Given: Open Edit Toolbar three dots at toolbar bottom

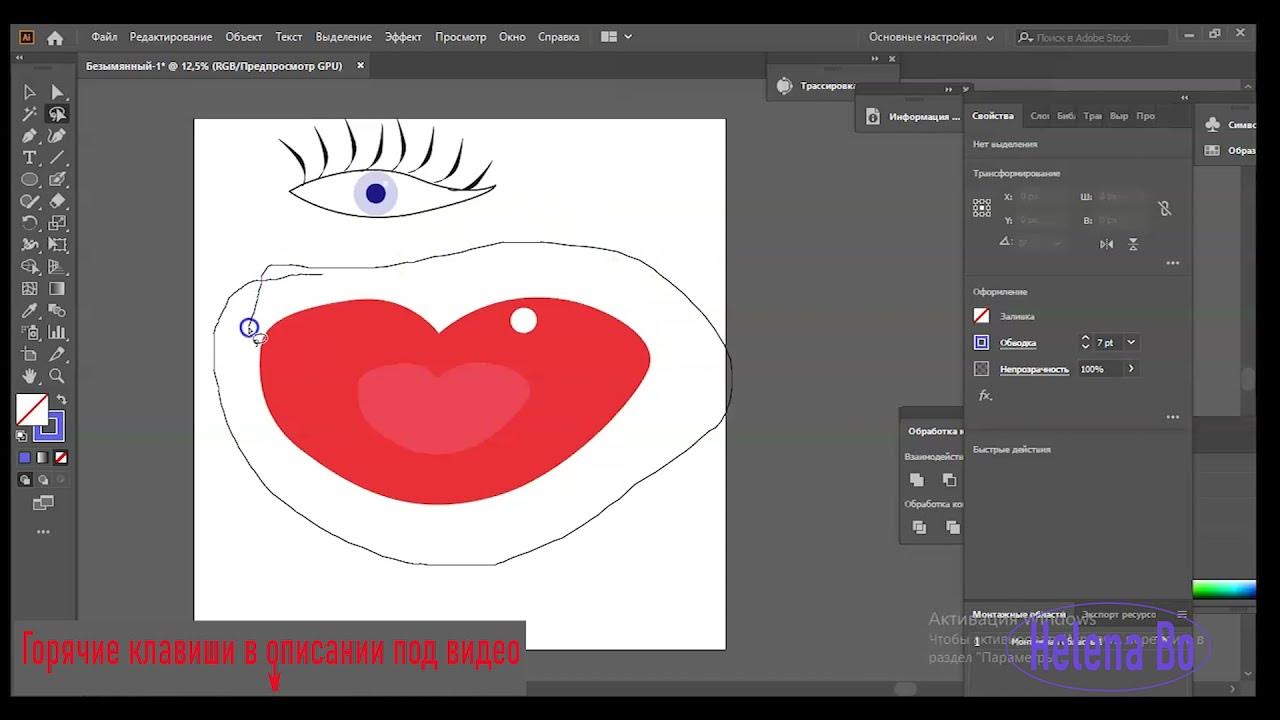Looking at the screenshot, I should pos(43,532).
